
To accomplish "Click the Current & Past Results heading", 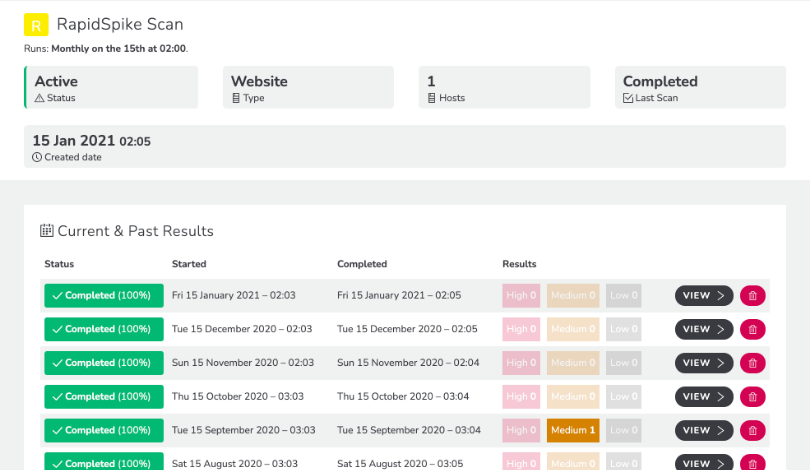I will pyautogui.click(x=135, y=231).
